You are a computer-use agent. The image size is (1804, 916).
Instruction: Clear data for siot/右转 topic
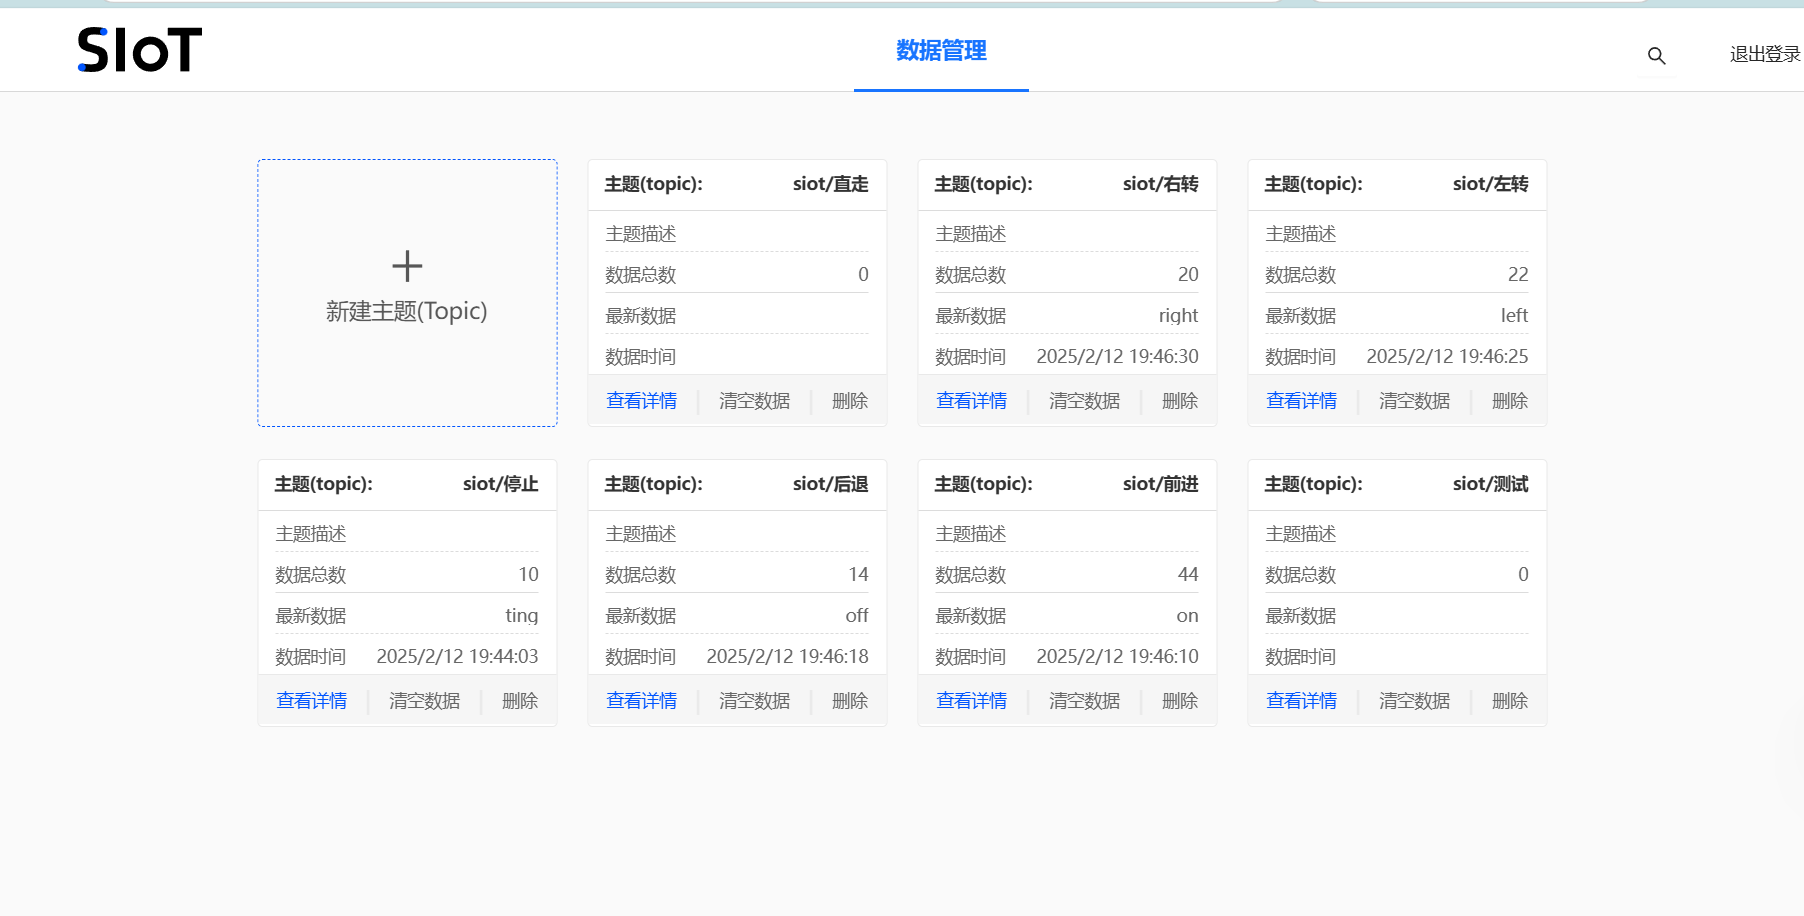click(1084, 401)
